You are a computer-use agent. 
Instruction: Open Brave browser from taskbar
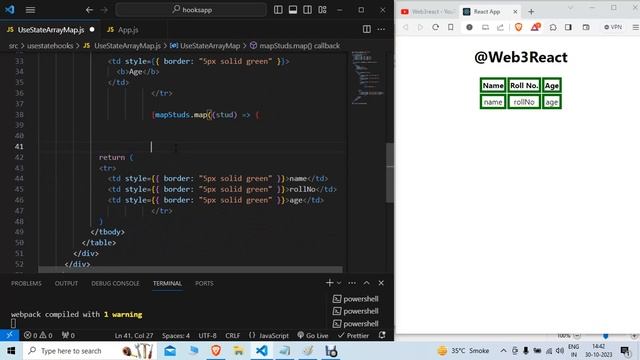point(216,351)
